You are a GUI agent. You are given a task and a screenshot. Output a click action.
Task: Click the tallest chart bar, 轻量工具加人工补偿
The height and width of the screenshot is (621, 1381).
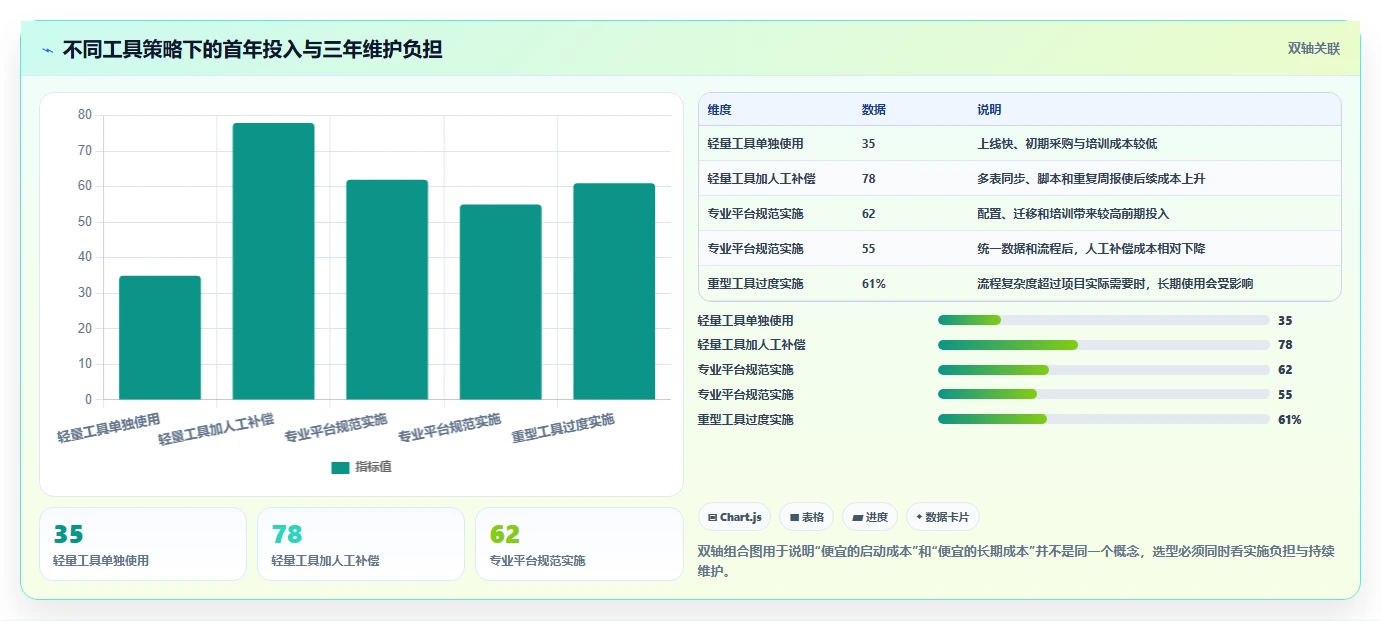273,261
